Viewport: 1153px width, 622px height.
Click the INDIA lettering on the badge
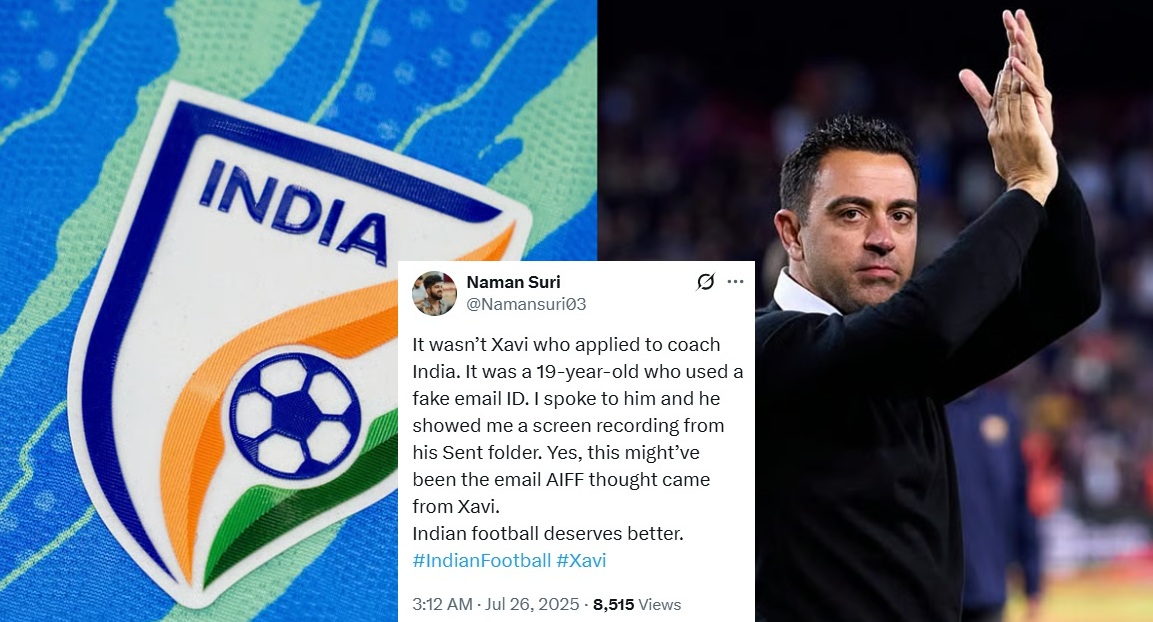[293, 212]
